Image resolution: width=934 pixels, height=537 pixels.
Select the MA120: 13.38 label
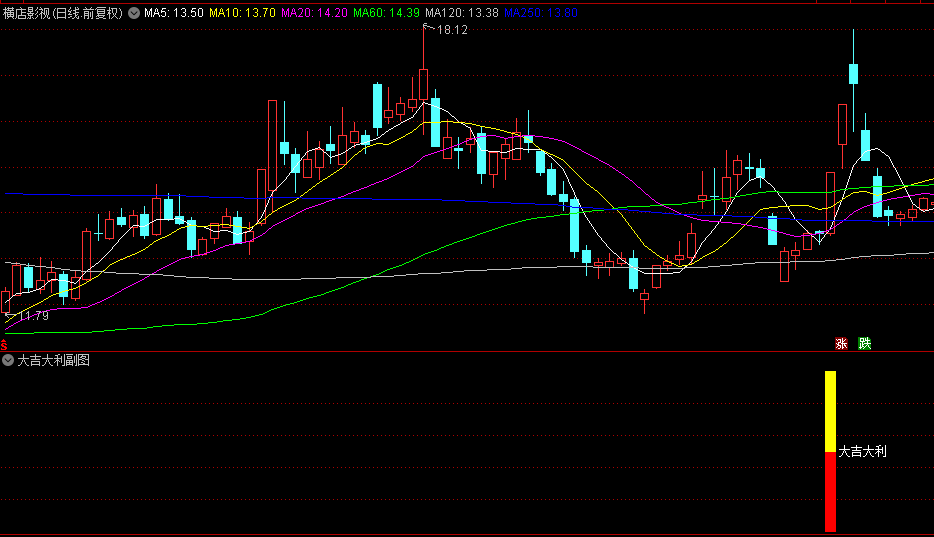point(462,13)
